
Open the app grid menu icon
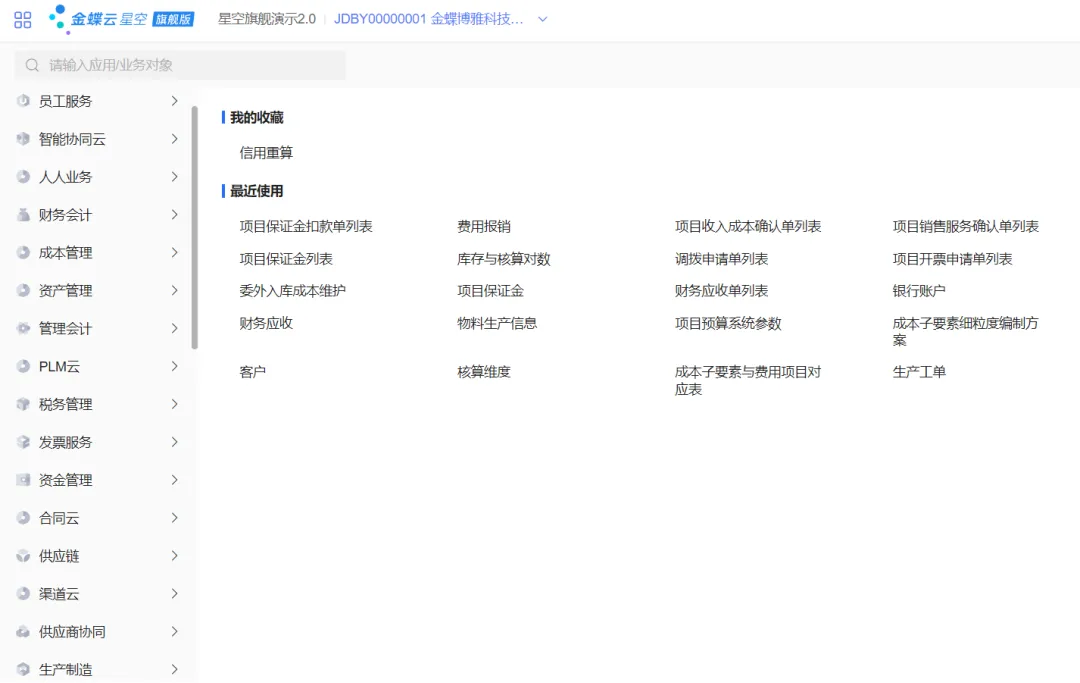point(23,19)
